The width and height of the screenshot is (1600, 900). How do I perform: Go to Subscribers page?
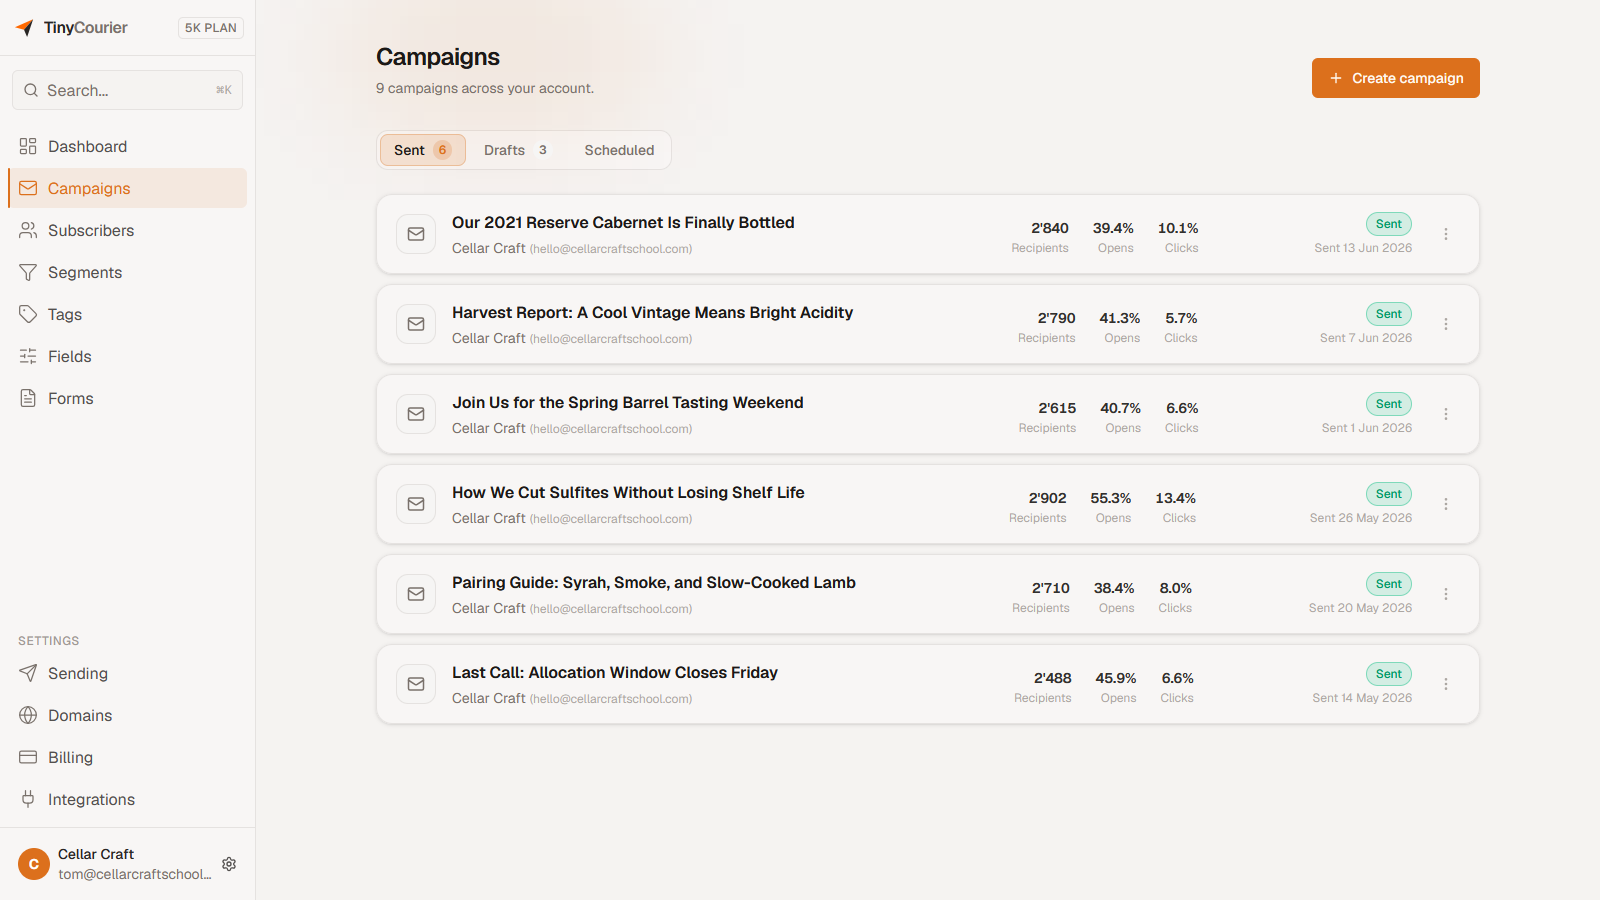pos(127,230)
